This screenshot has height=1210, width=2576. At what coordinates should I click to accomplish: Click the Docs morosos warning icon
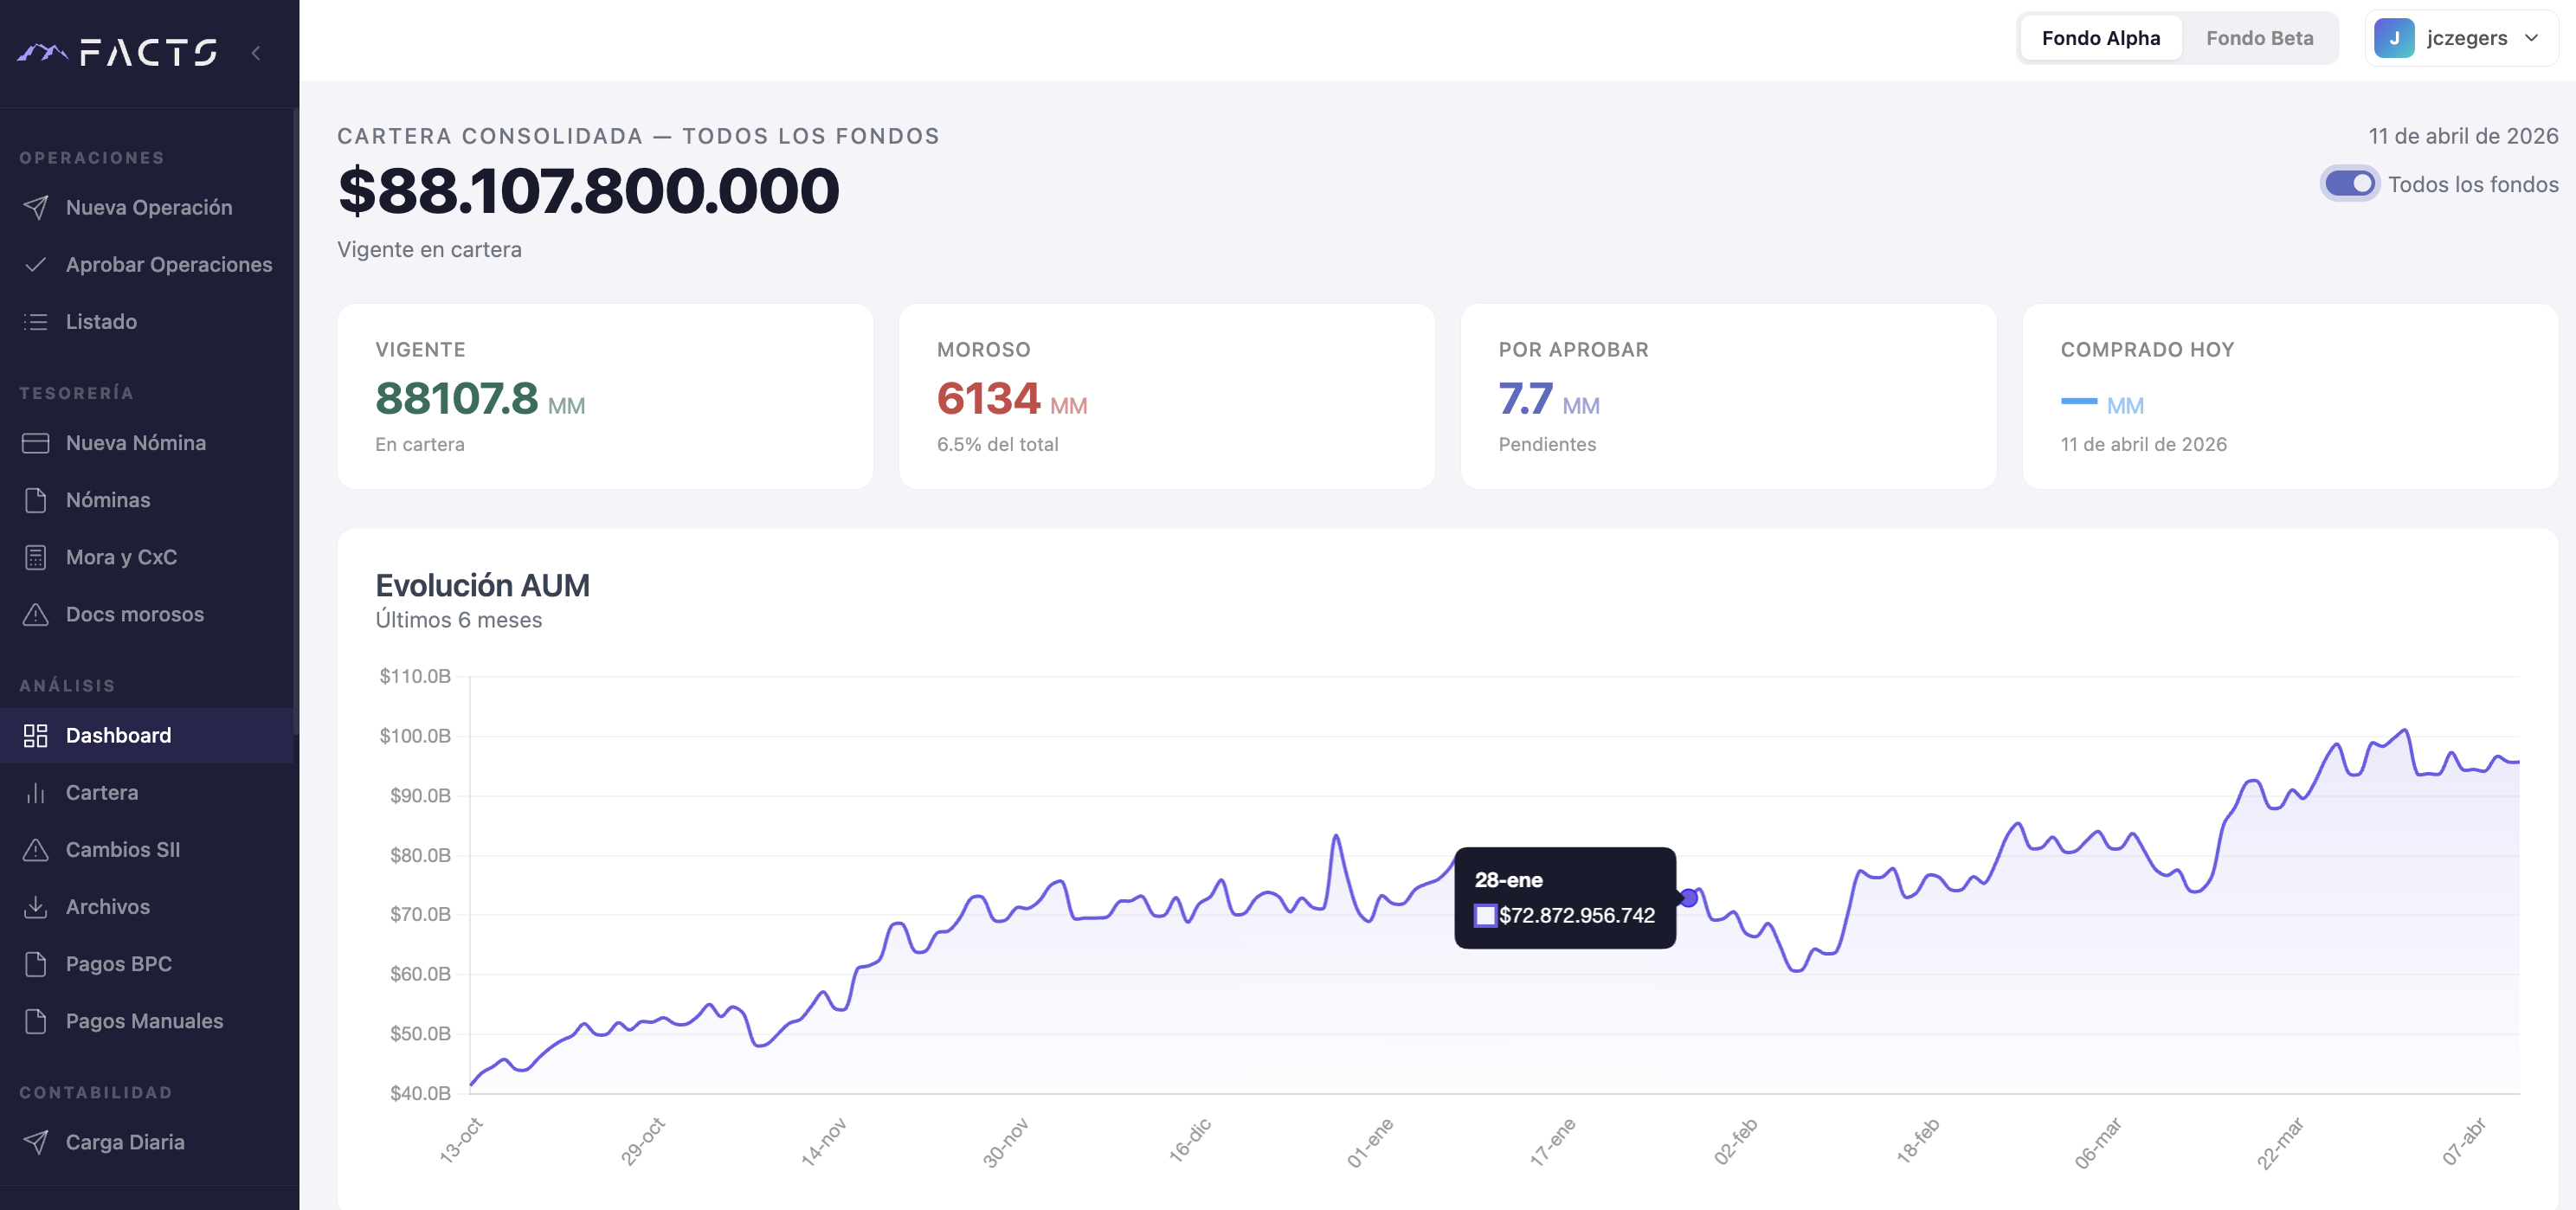coord(35,614)
